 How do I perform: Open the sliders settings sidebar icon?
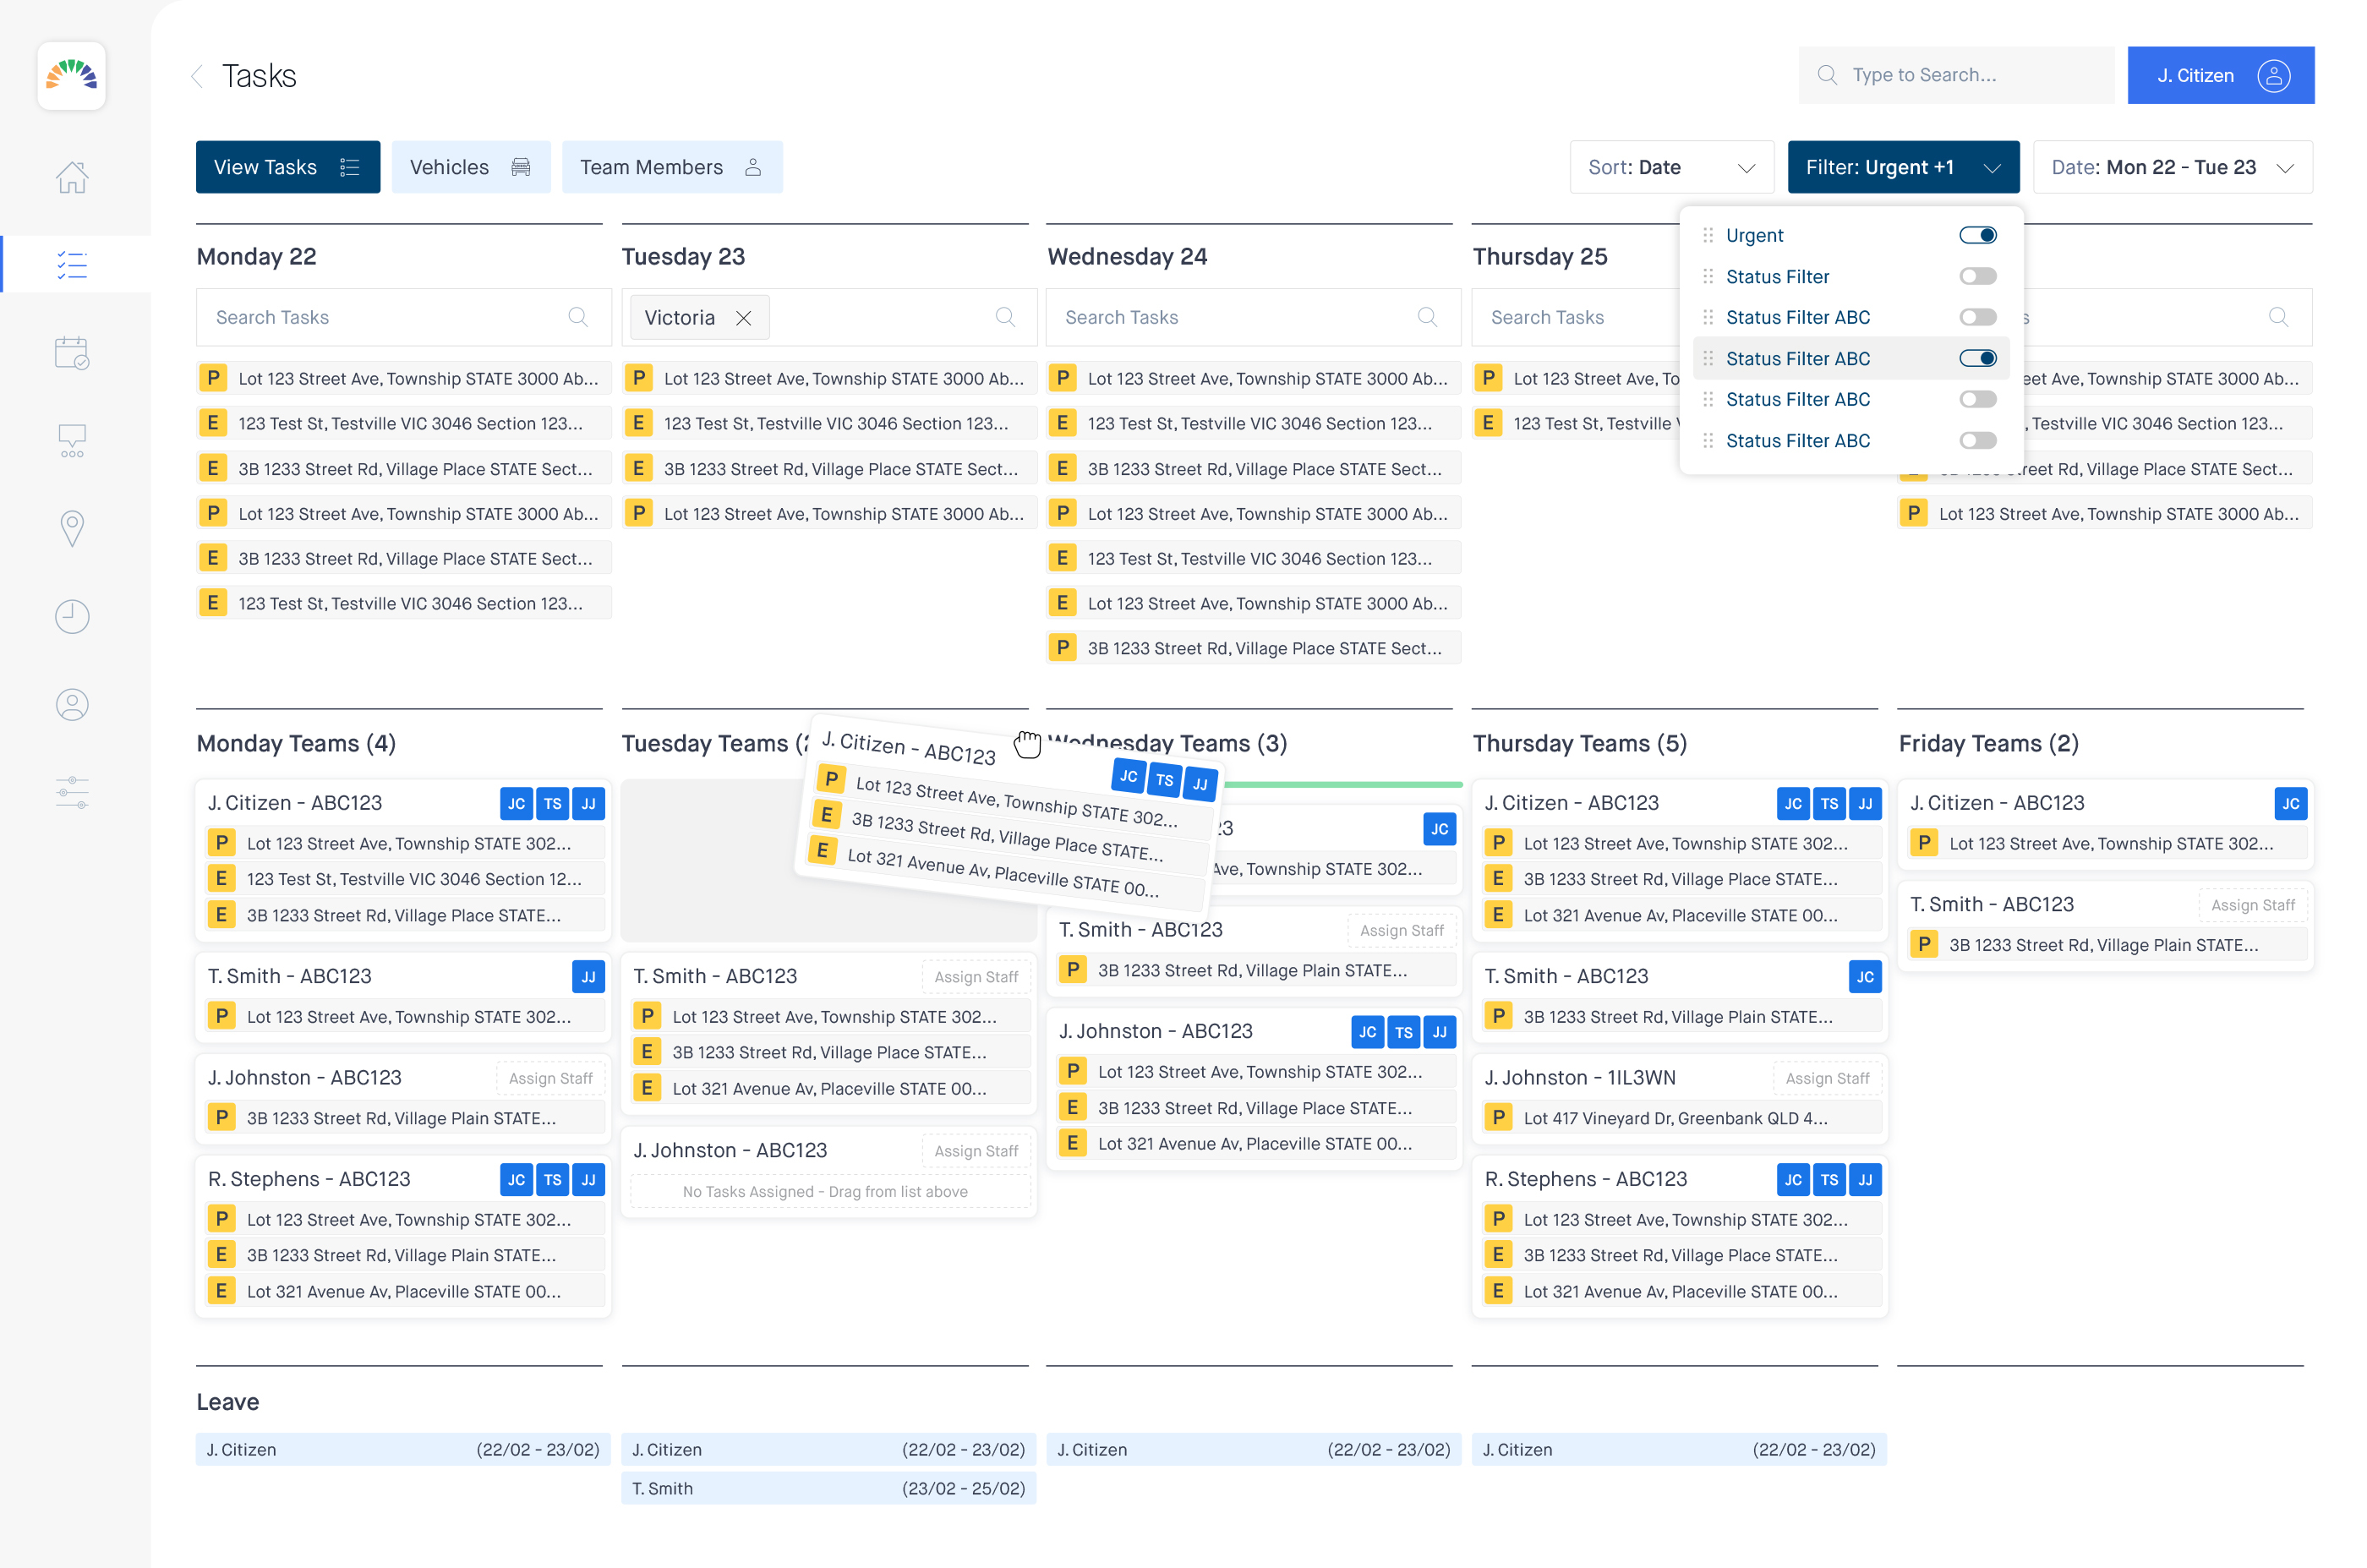(72, 792)
